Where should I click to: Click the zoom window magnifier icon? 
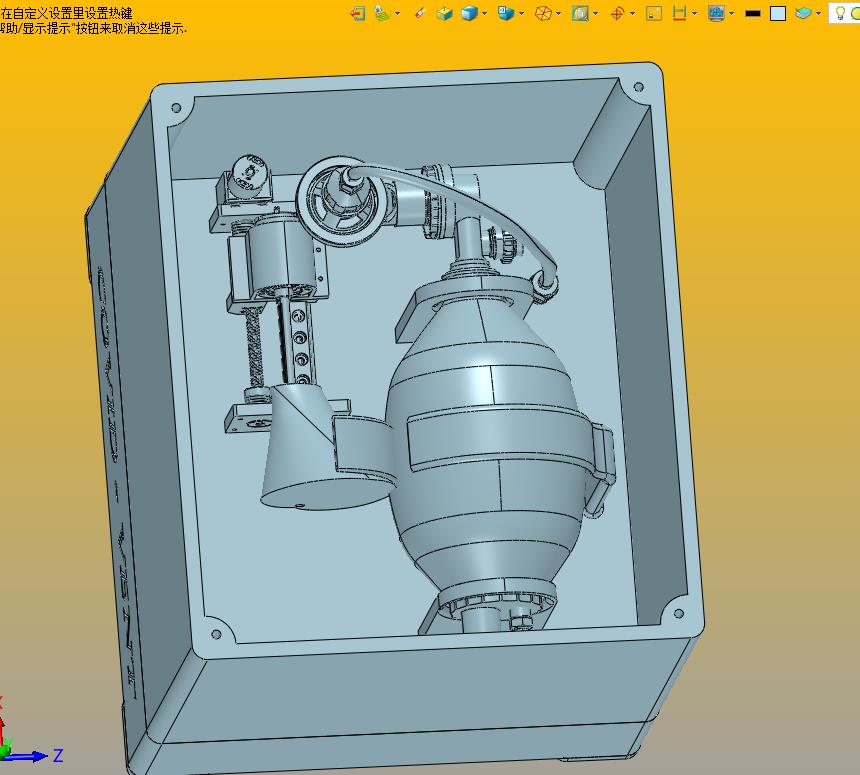[x=580, y=13]
